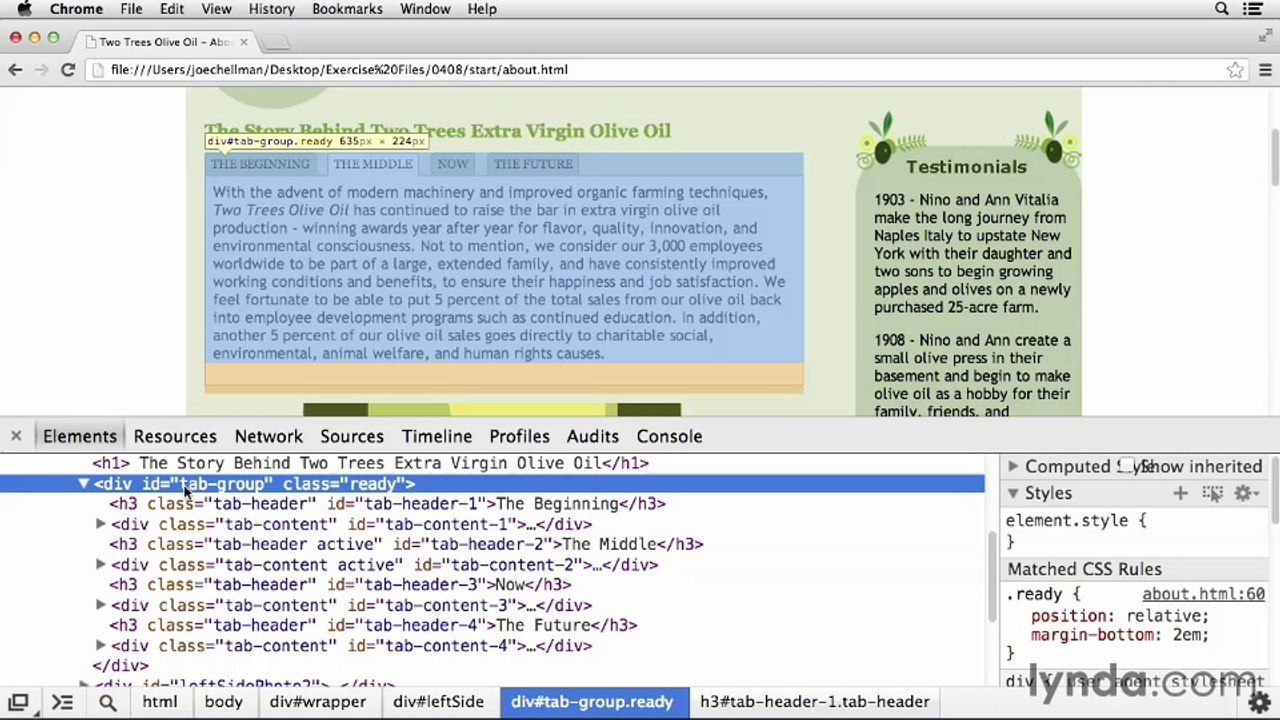Toggle the Show inherited checkbox
The image size is (1280, 720).
tap(1128, 466)
